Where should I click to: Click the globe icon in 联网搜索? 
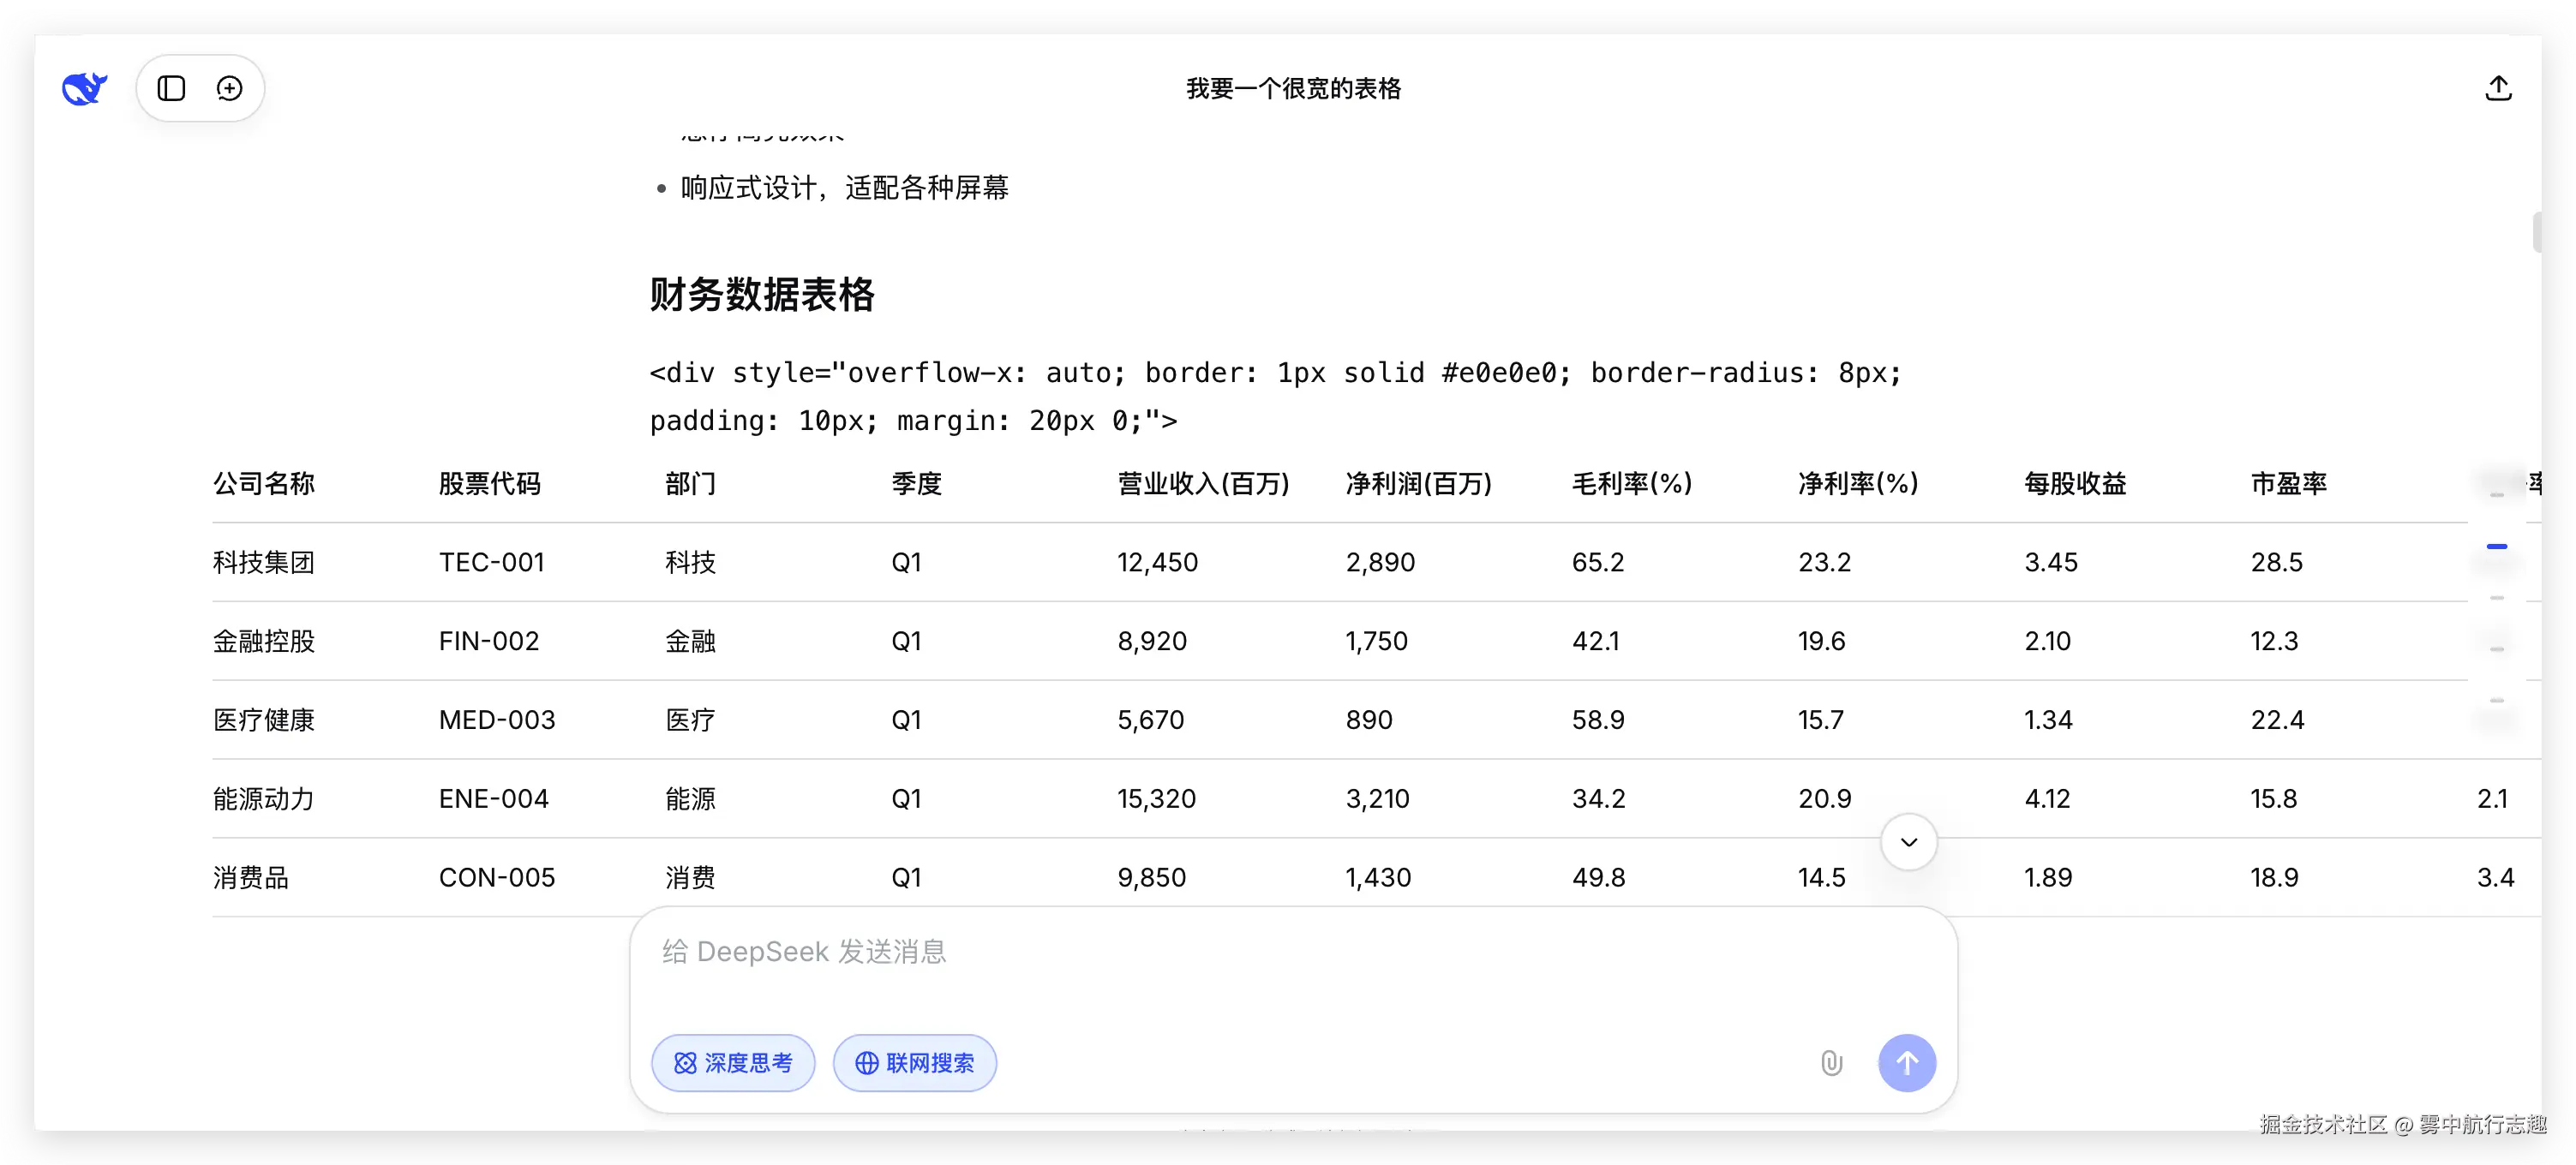867,1063
